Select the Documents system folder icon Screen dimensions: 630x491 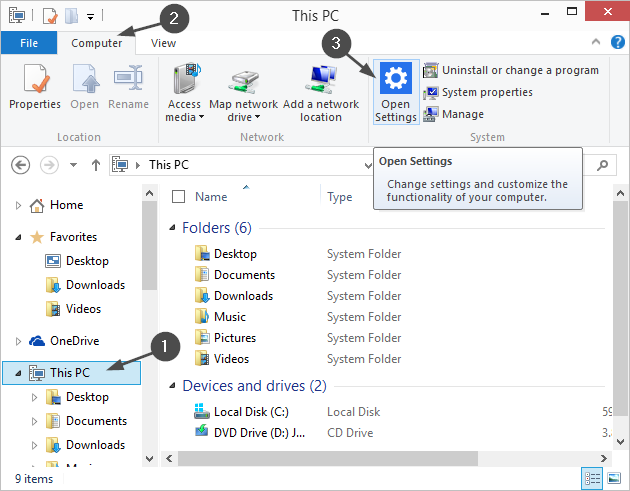[x=202, y=274]
